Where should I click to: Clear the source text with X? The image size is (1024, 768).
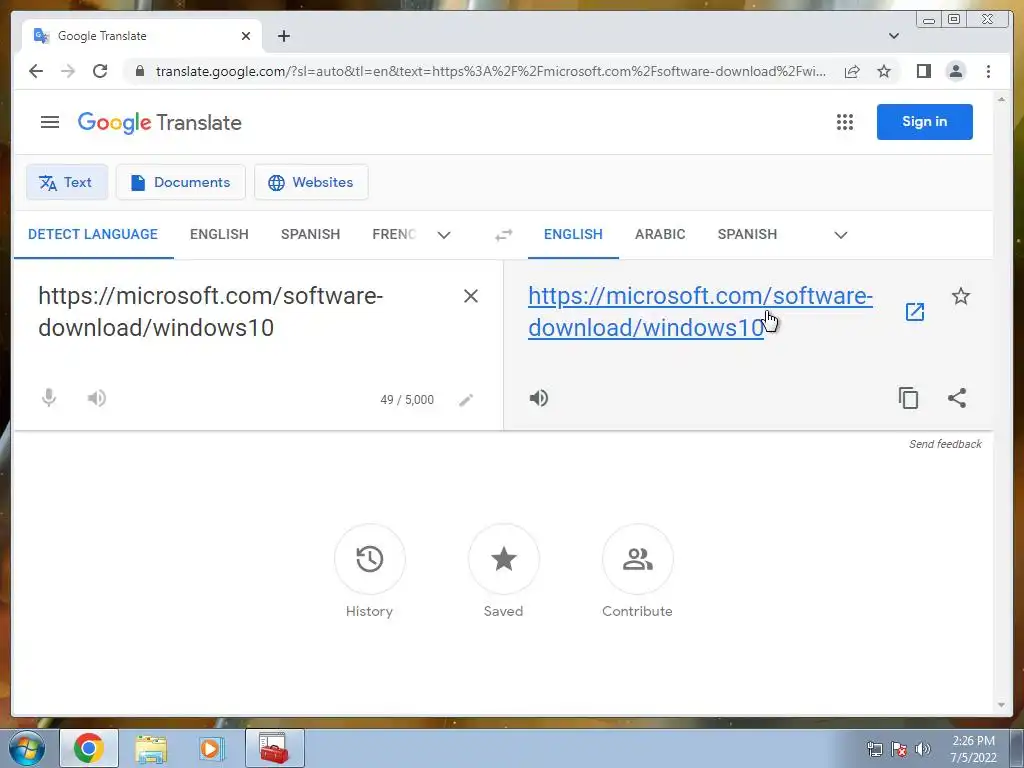click(470, 296)
